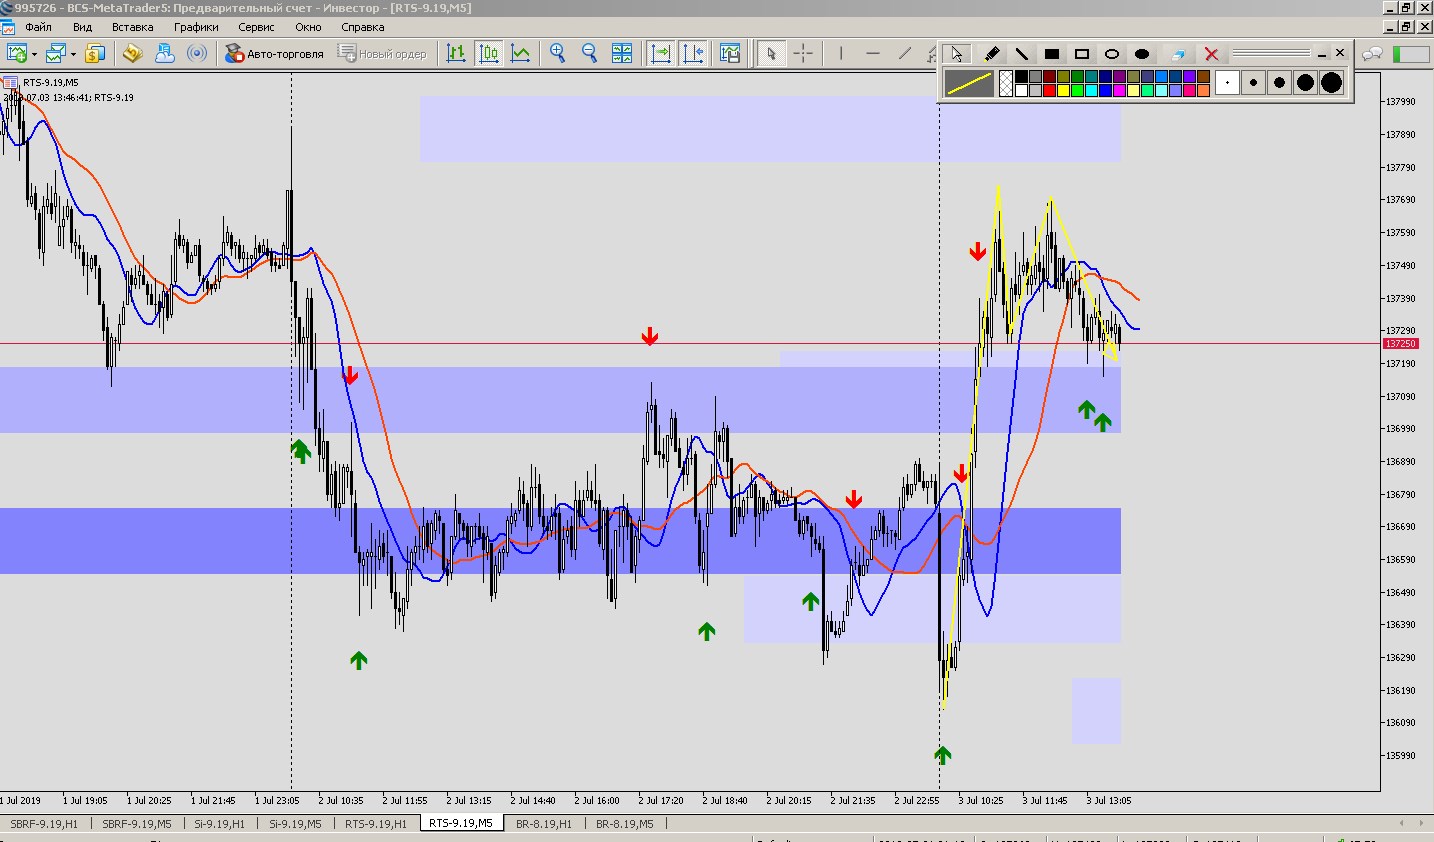
Task: Toggle chart shift from right edge
Action: (x=693, y=54)
